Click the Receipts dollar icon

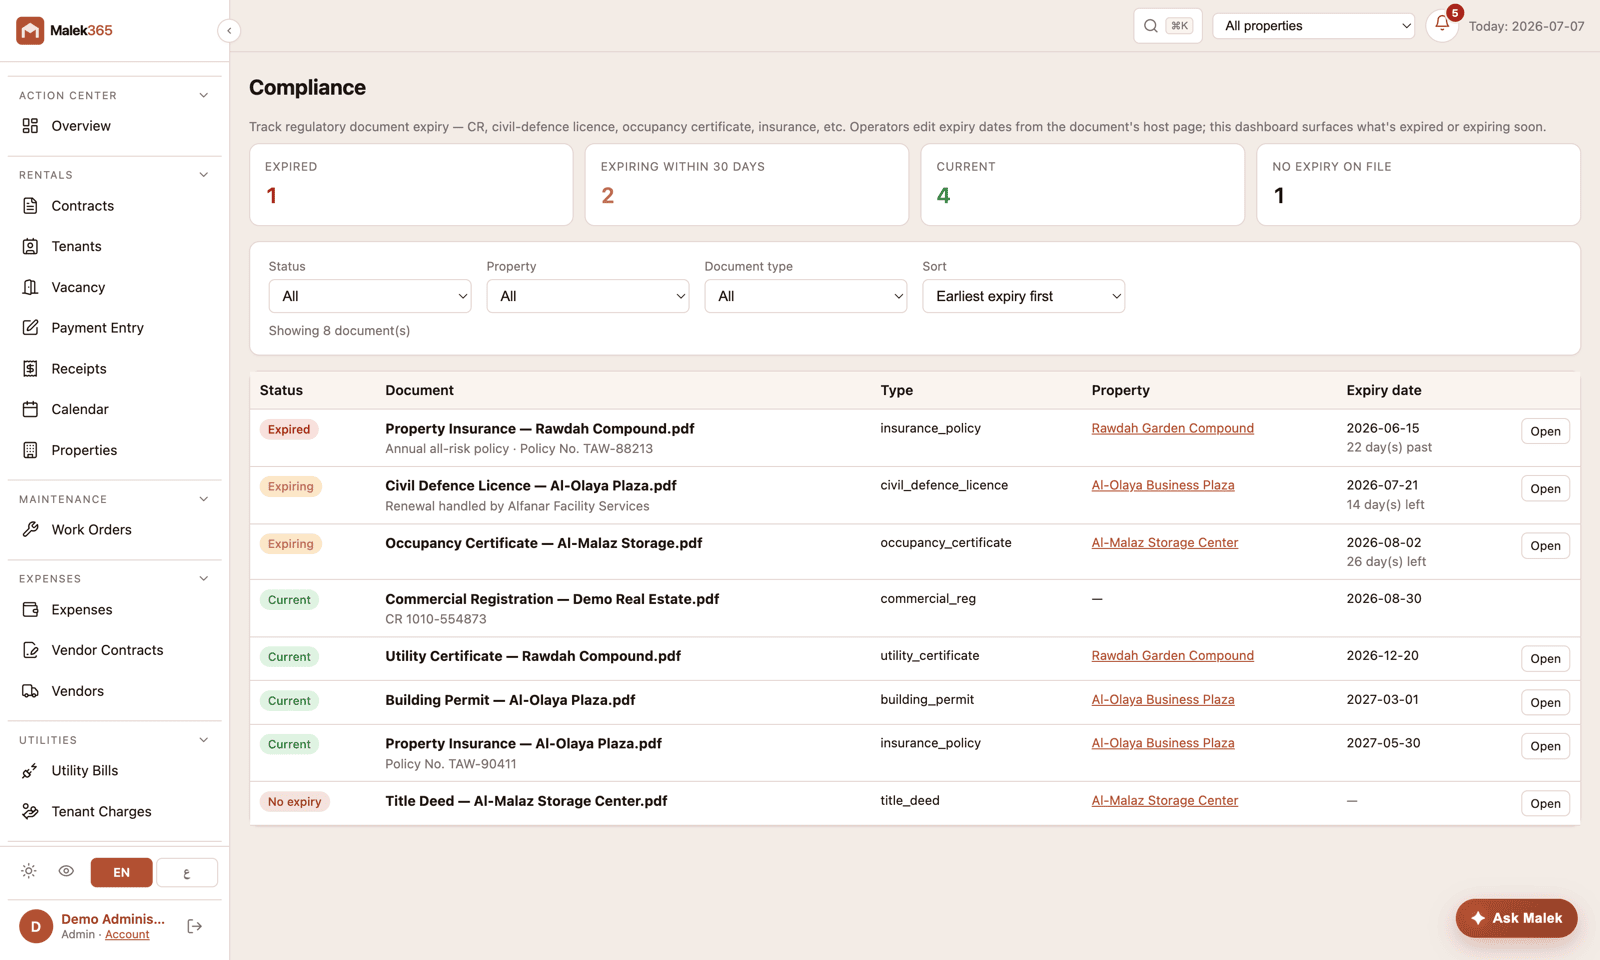pos(30,369)
